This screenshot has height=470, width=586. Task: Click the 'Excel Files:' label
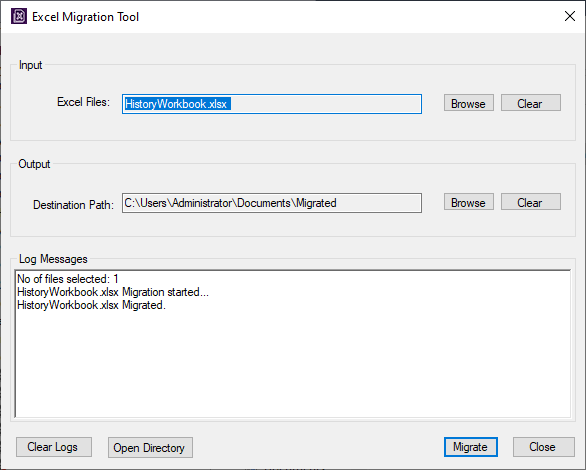(x=83, y=102)
